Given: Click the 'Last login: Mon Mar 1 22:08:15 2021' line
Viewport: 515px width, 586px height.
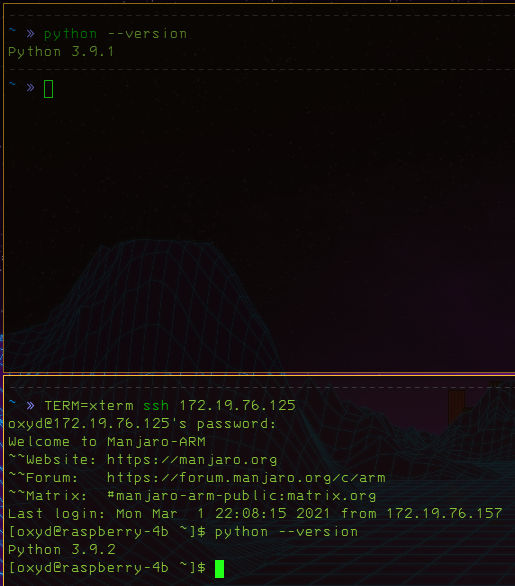Looking at the screenshot, I should pyautogui.click(x=255, y=513).
